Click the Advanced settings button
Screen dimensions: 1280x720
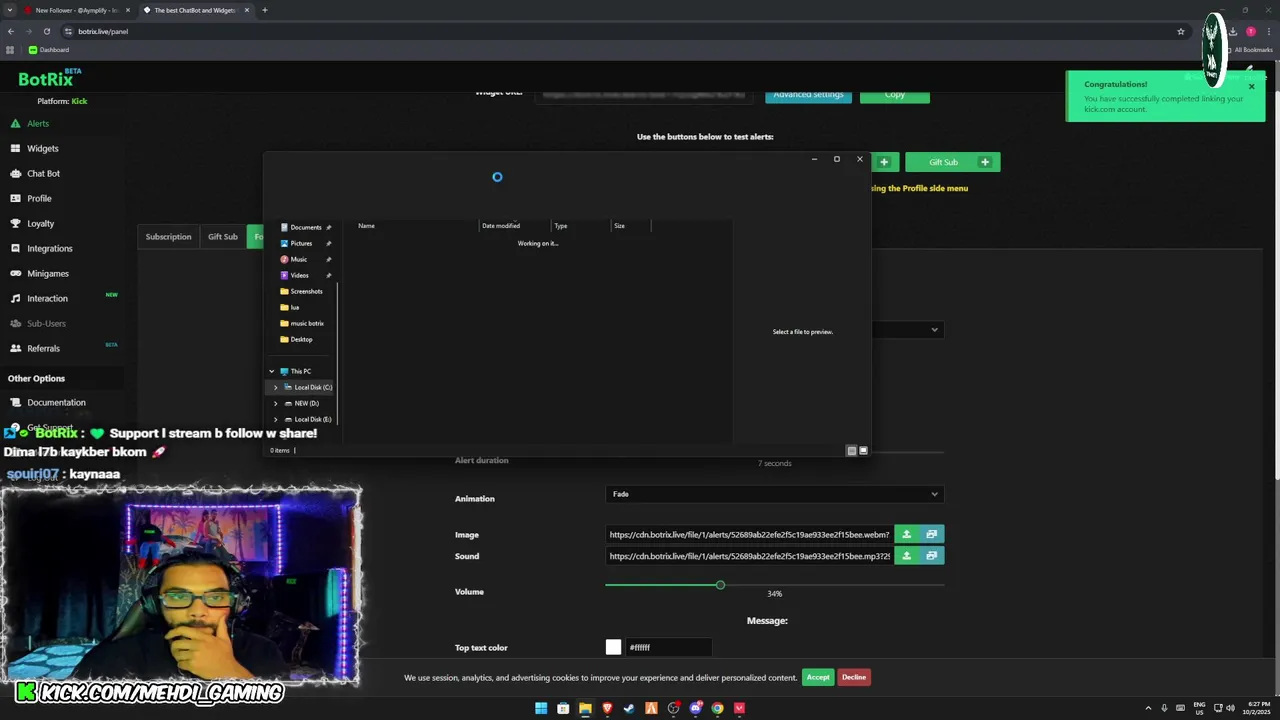pos(808,95)
